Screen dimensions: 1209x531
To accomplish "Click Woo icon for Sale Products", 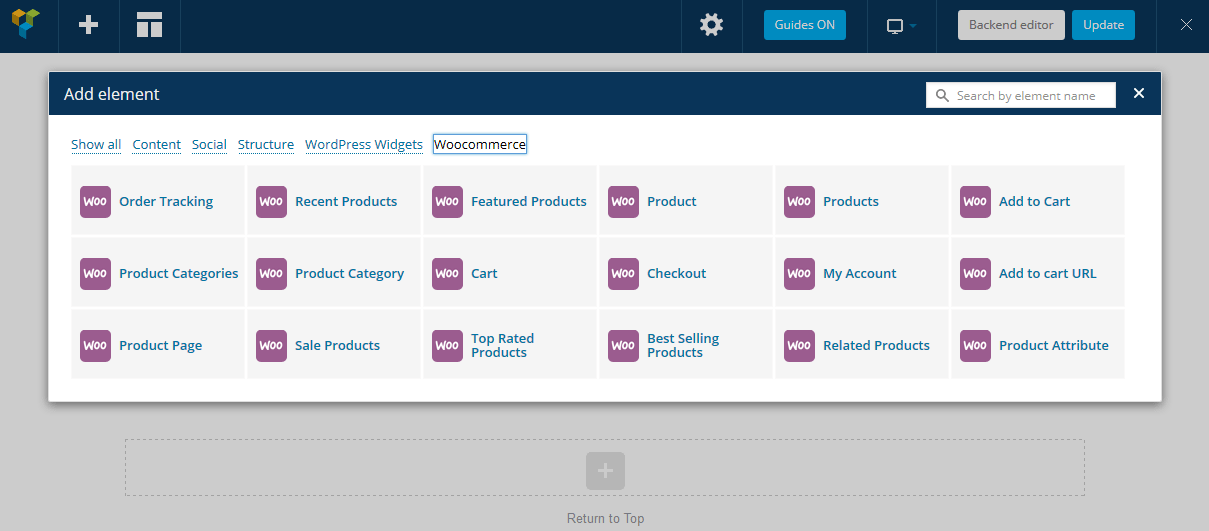I will 272,345.
